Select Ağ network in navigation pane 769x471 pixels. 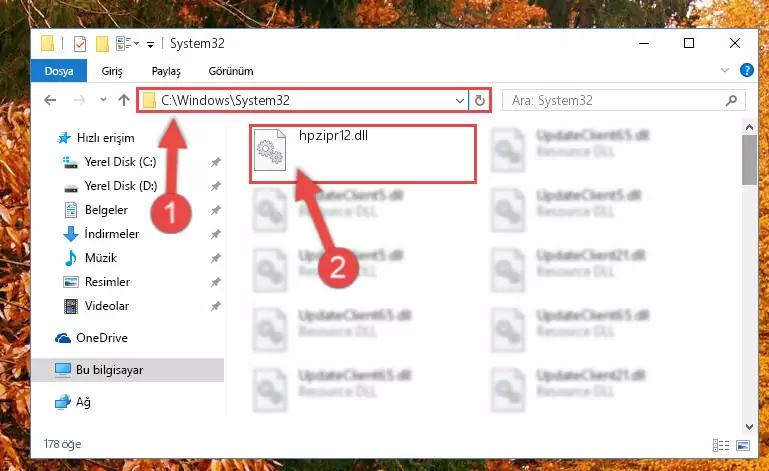click(x=83, y=402)
